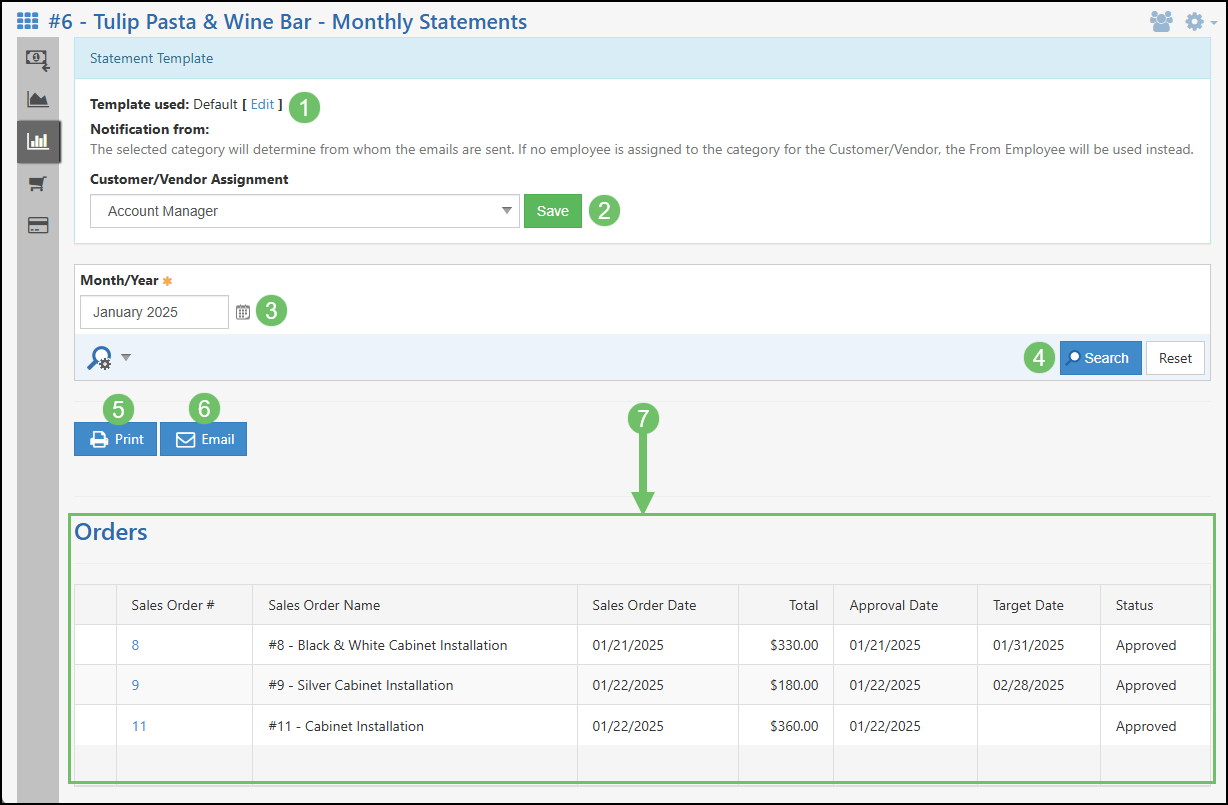
Task: Select '#9 - Silver Cabinet Installation' cell
Action: point(415,685)
